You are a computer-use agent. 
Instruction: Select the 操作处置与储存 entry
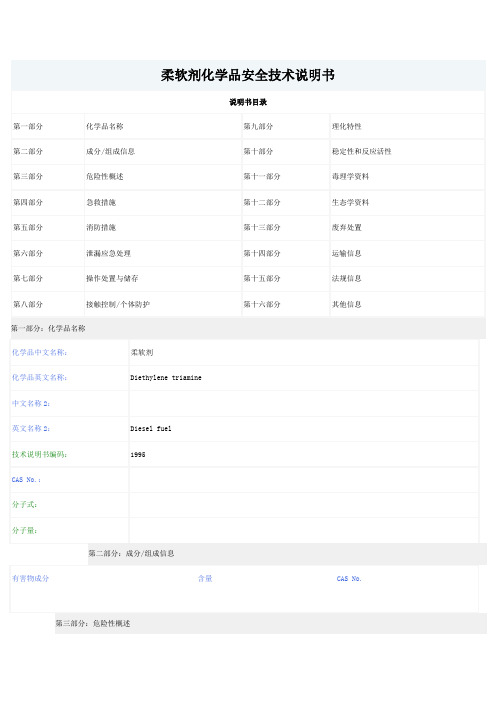coord(112,278)
